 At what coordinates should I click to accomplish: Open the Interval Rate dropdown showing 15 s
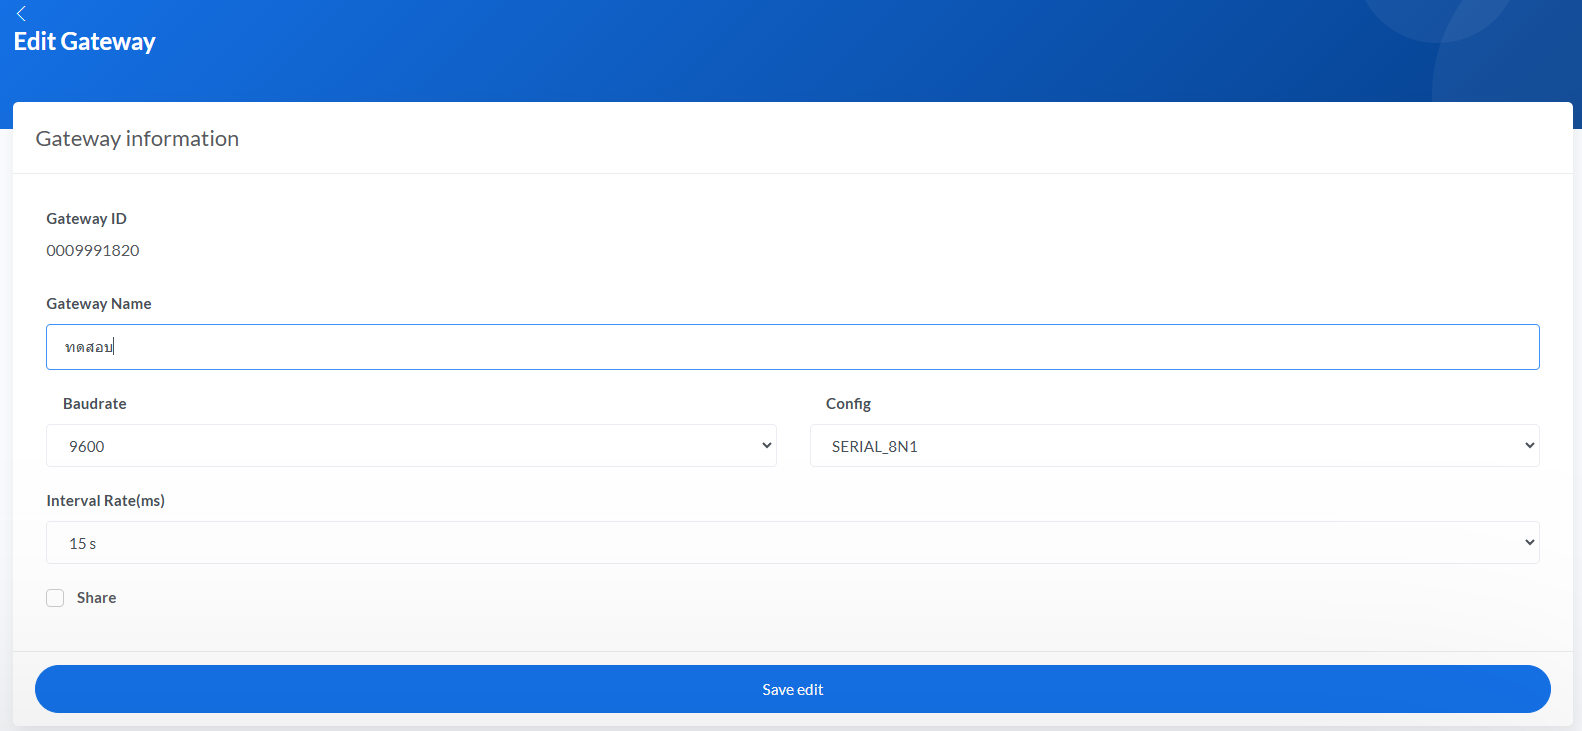792,543
